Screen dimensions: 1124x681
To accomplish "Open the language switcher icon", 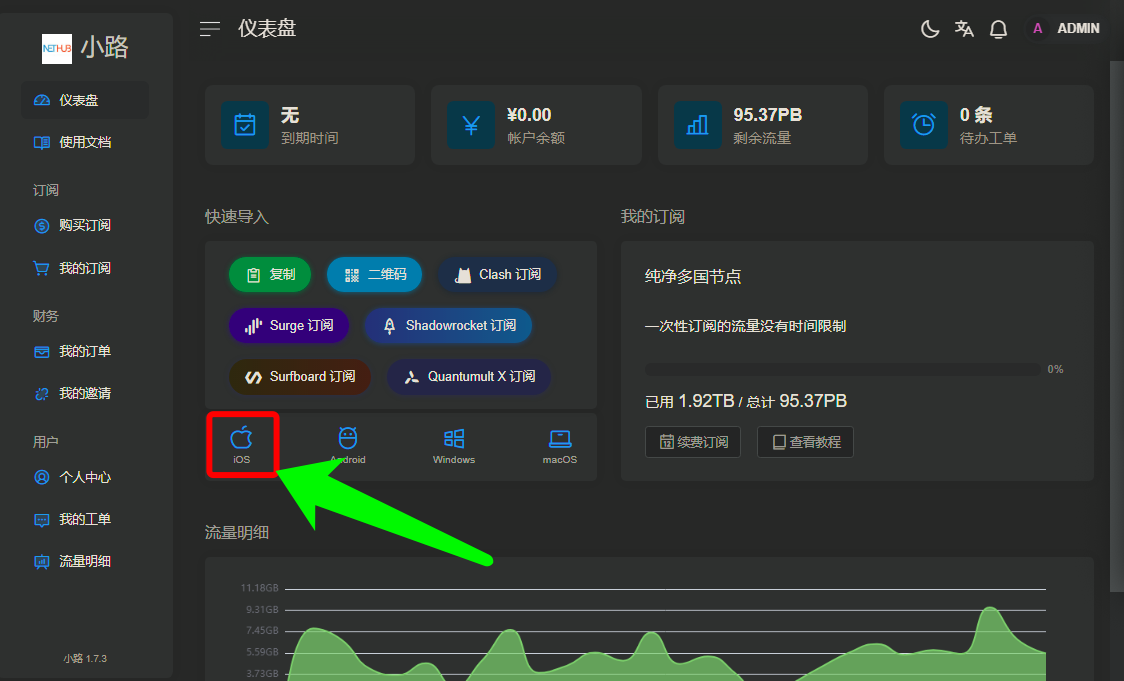I will [964, 29].
